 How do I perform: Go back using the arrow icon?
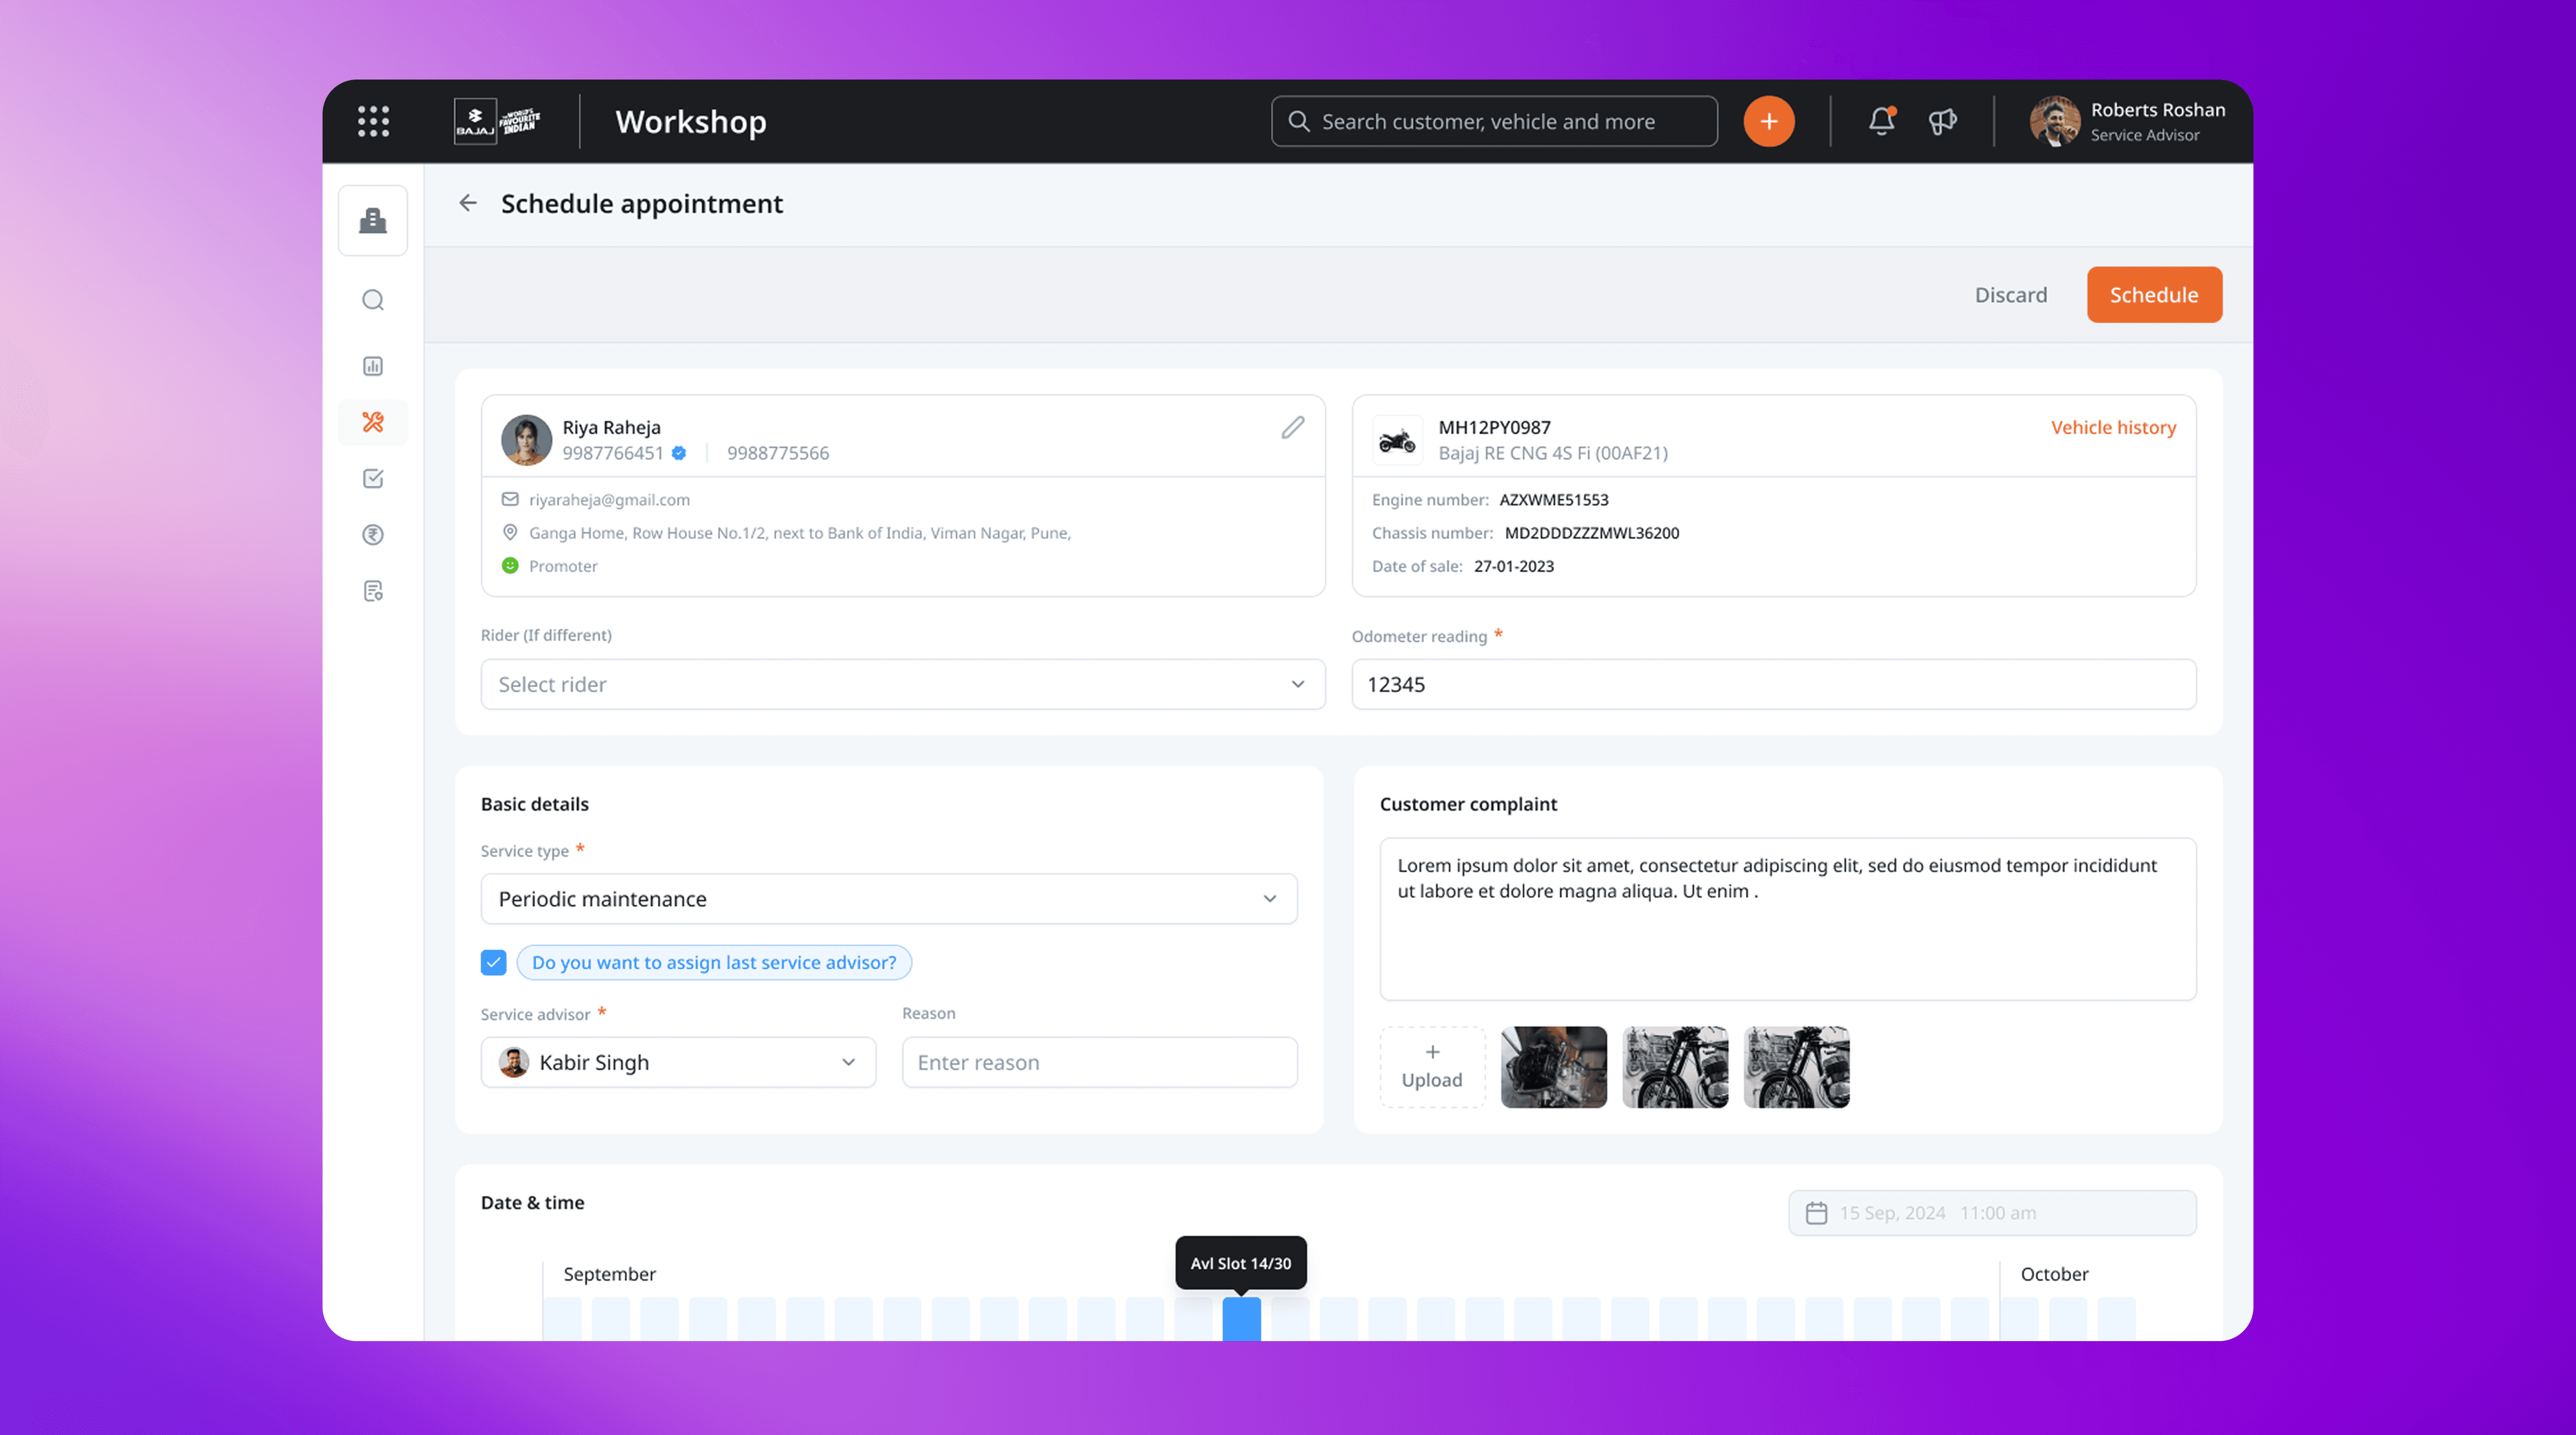coord(468,203)
